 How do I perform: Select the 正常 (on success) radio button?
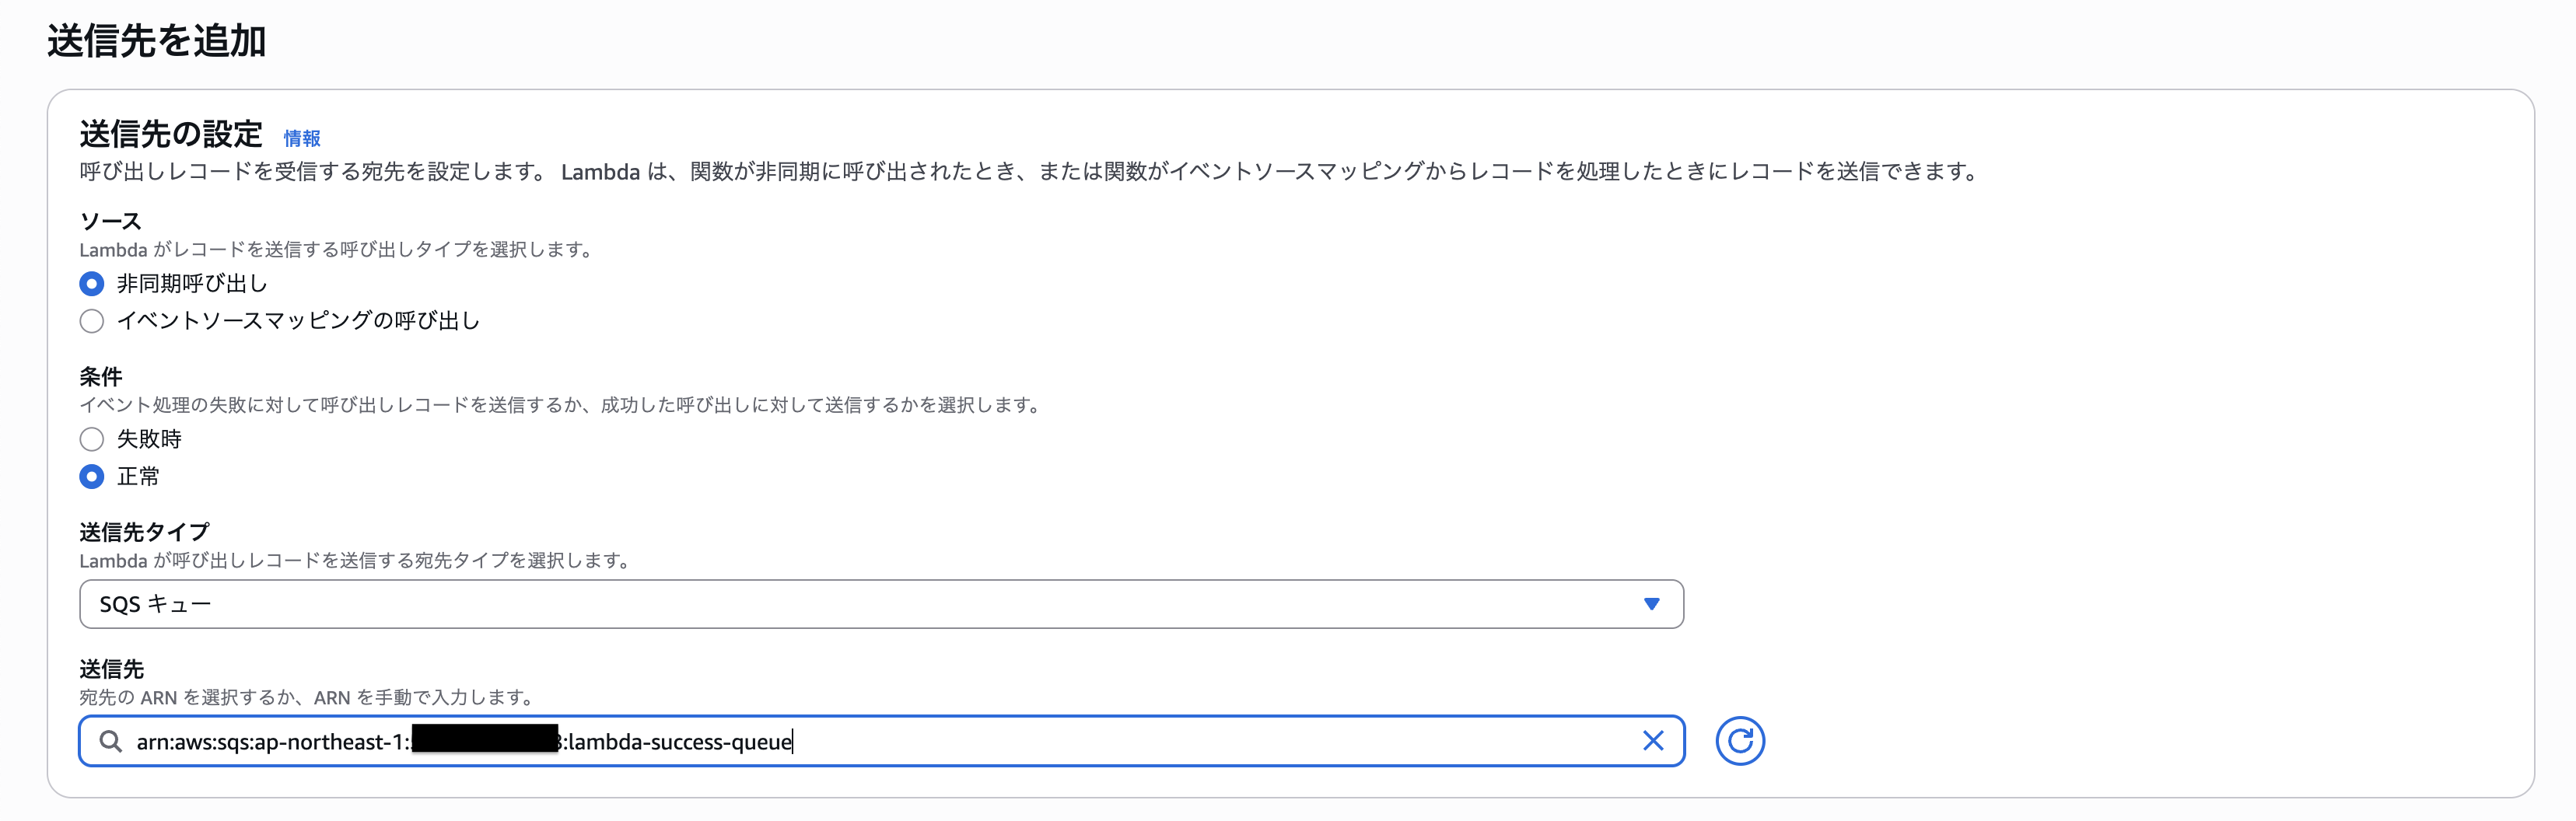pos(92,477)
